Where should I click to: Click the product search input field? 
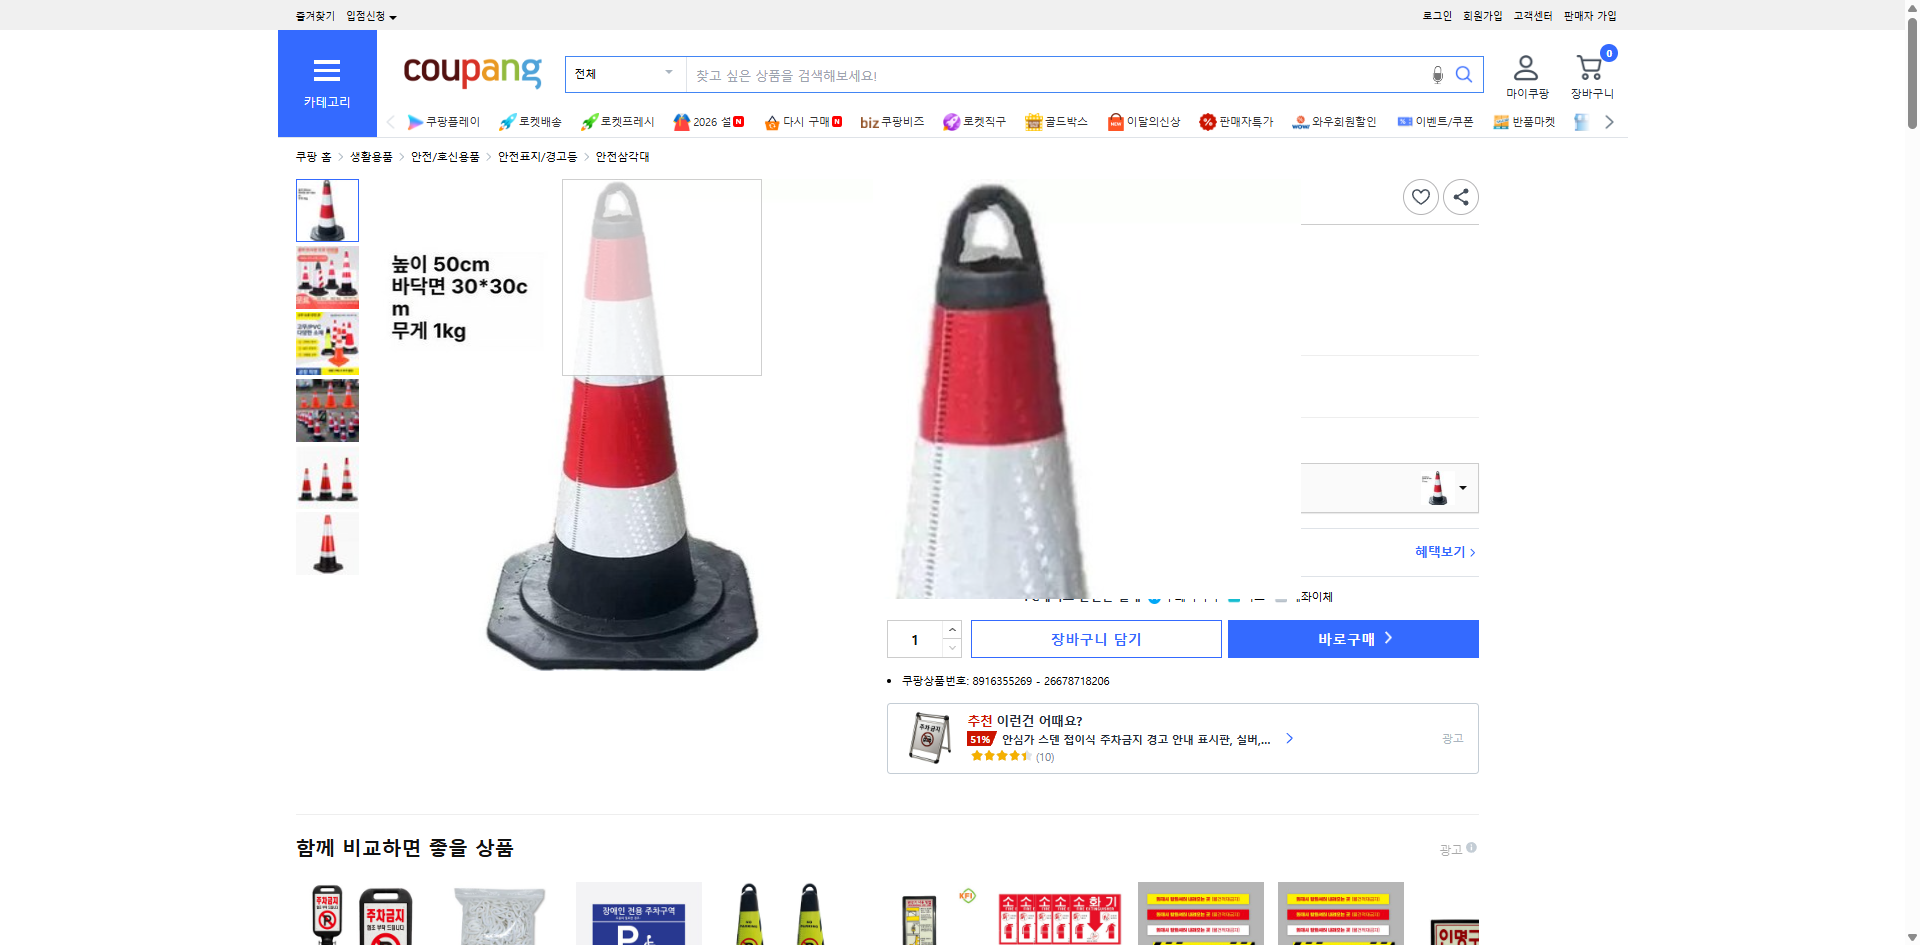click(1056, 75)
